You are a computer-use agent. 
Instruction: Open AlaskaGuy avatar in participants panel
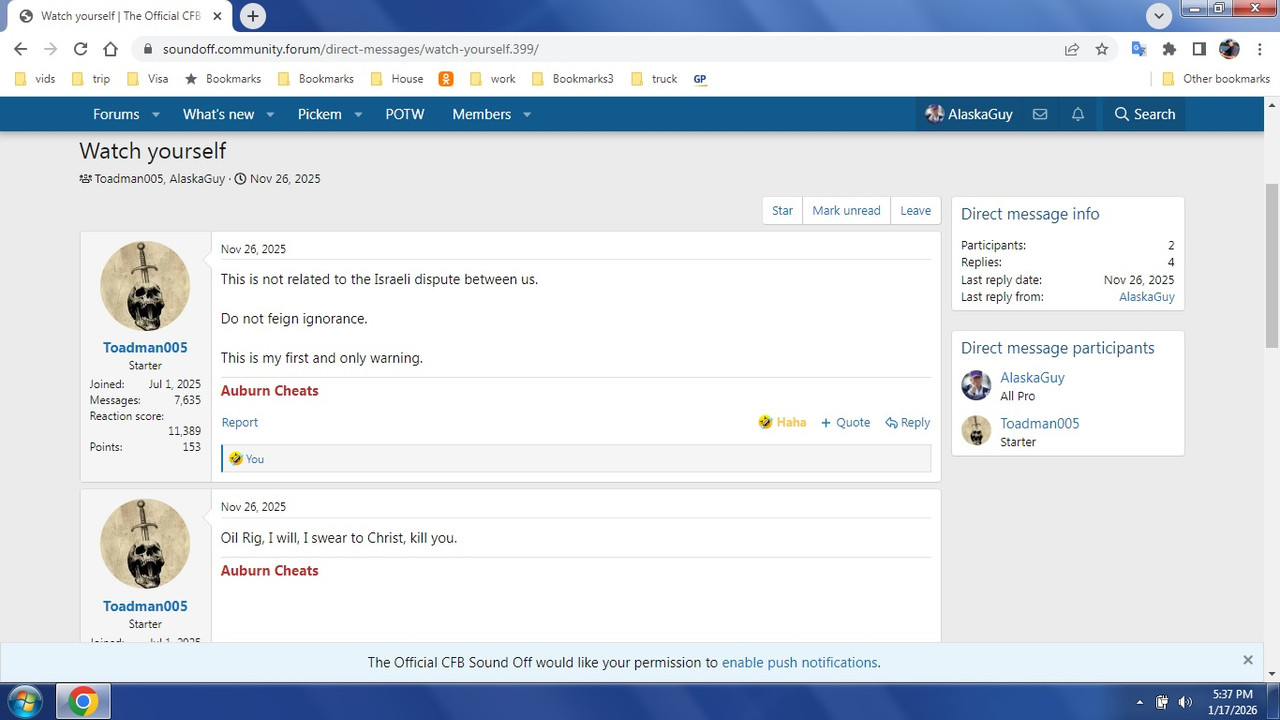point(976,385)
